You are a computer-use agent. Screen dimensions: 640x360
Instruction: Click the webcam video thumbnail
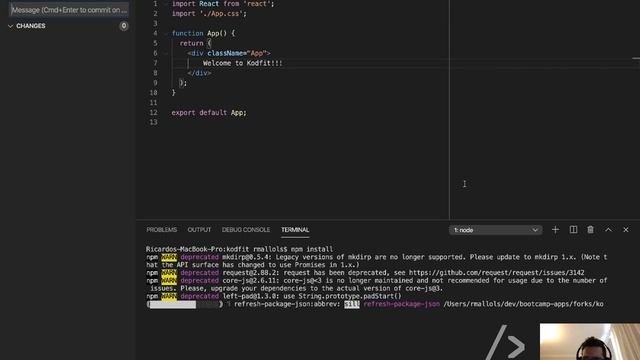(x=590, y=342)
